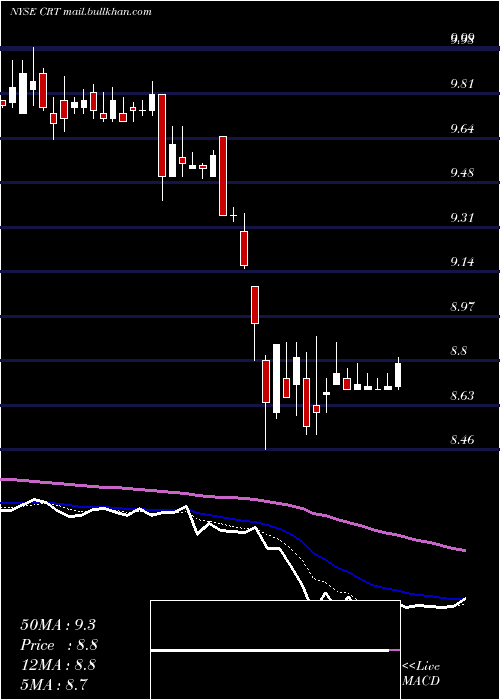Click the 12MA : 8.8 readout

click(x=58, y=665)
